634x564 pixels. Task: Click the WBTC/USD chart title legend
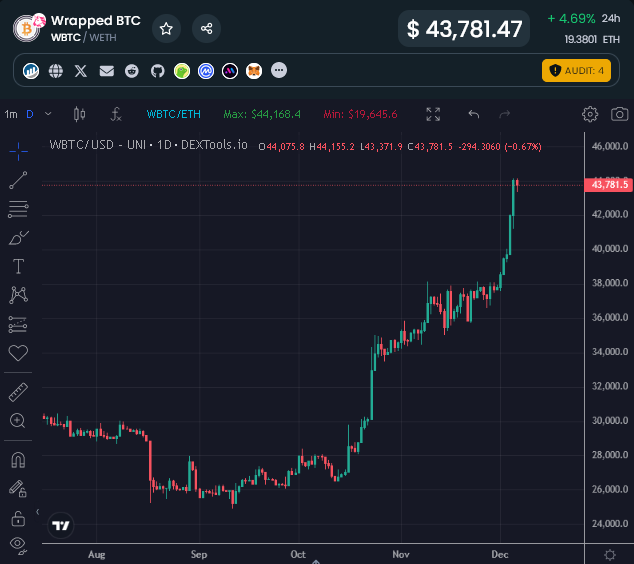pyautogui.click(x=148, y=145)
